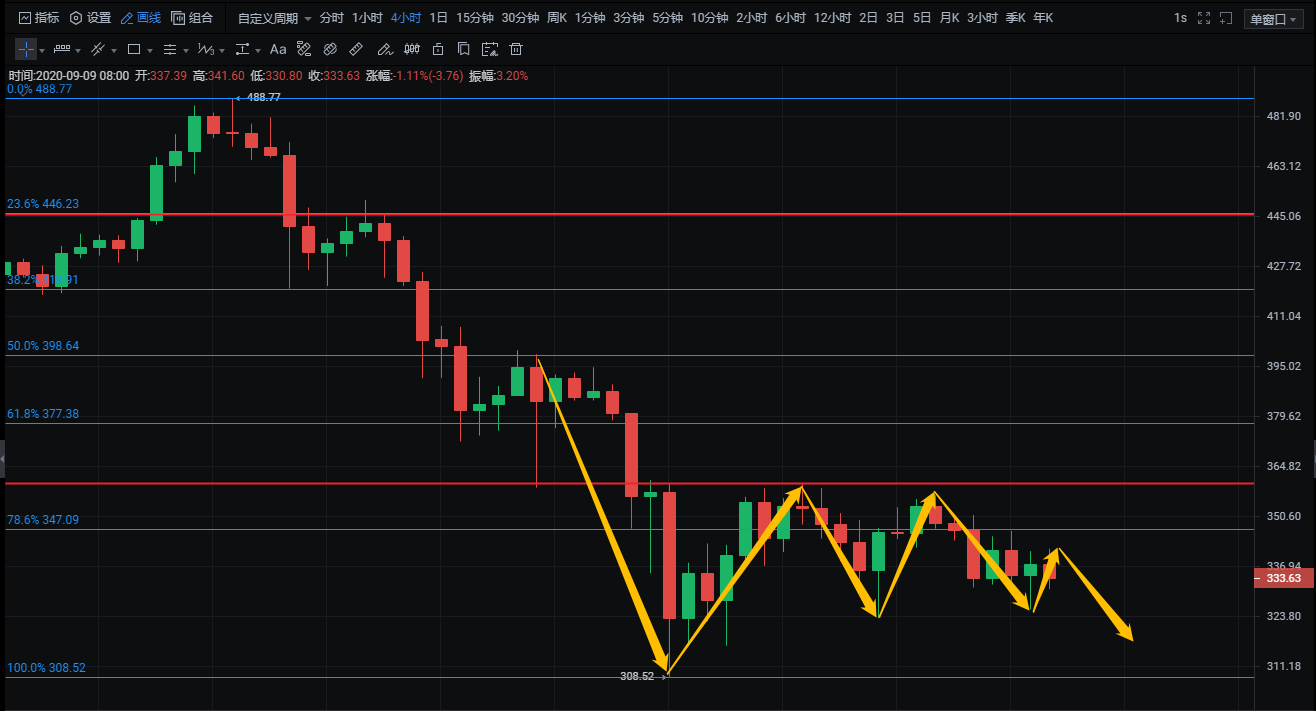Select the Elliott wave numbering tool

[205, 49]
